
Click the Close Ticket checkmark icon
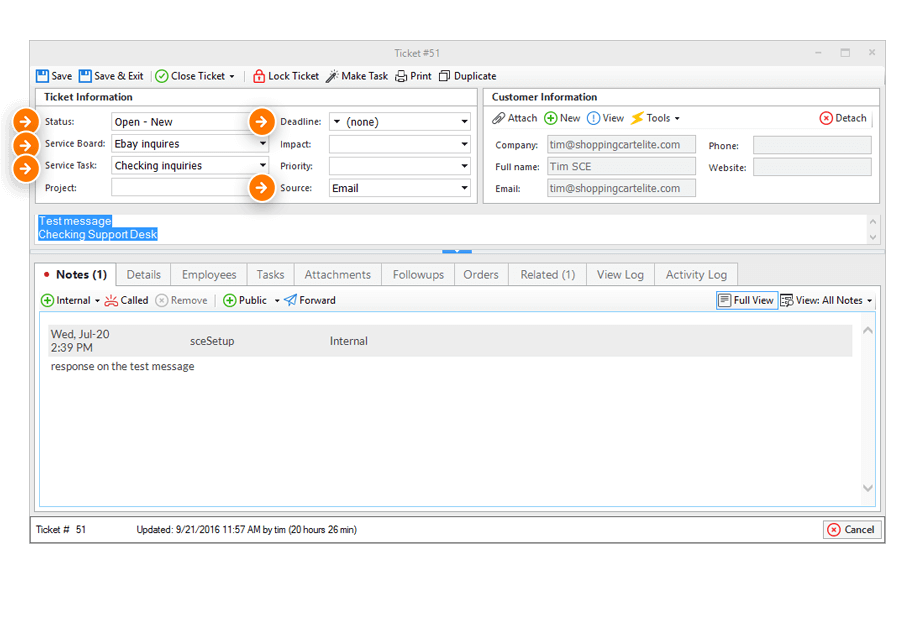click(162, 76)
